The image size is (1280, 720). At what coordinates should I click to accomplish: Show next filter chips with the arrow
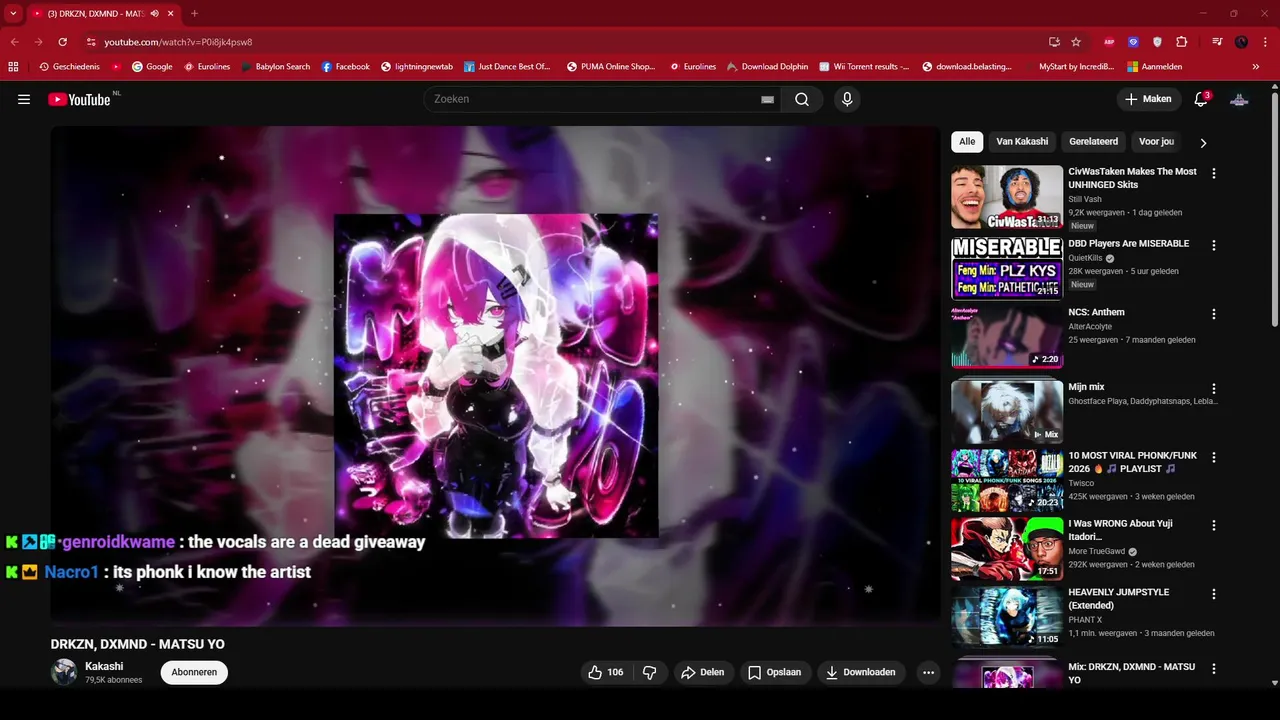(x=1203, y=142)
